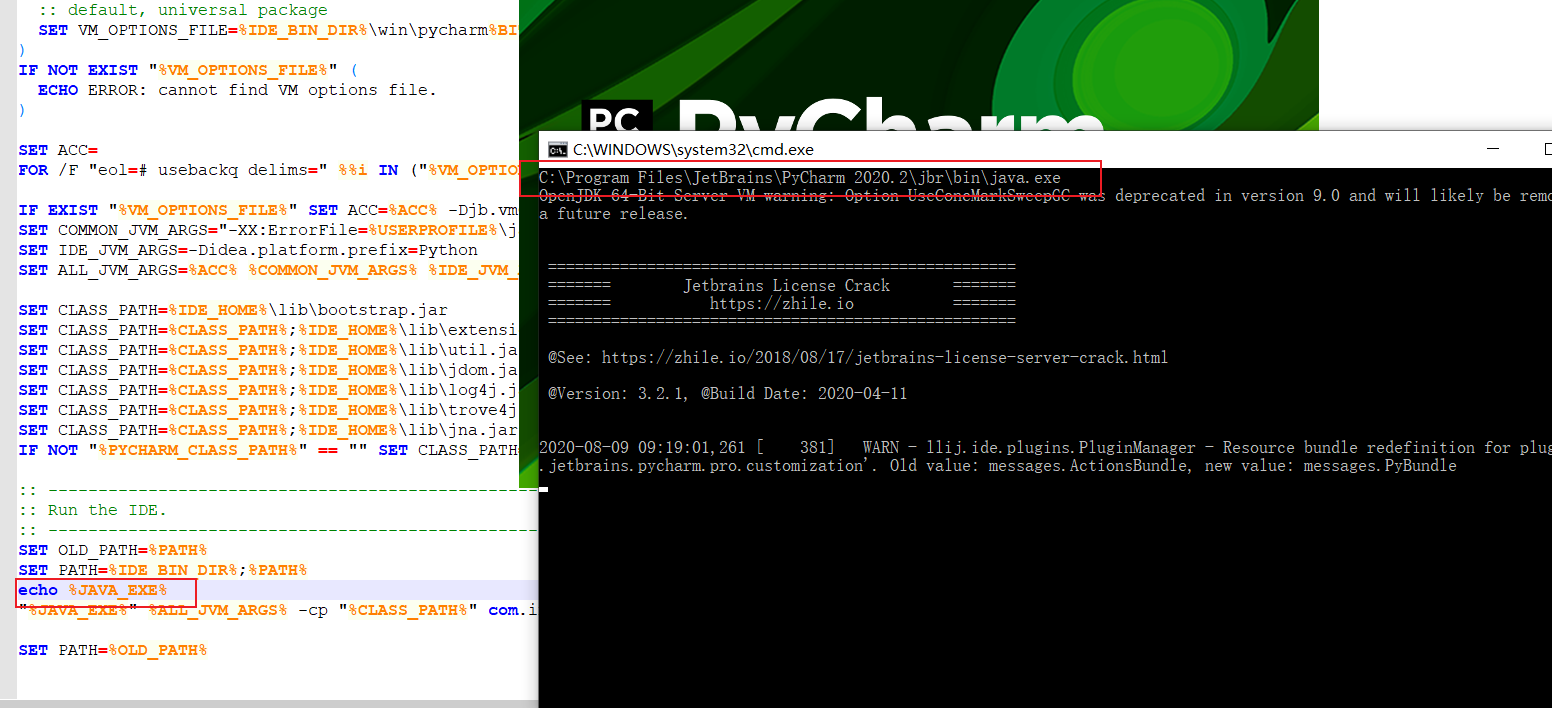Click the CLASS_PATH line containing 'lib\log4j'
The image size is (1552, 708).
(x=268, y=390)
